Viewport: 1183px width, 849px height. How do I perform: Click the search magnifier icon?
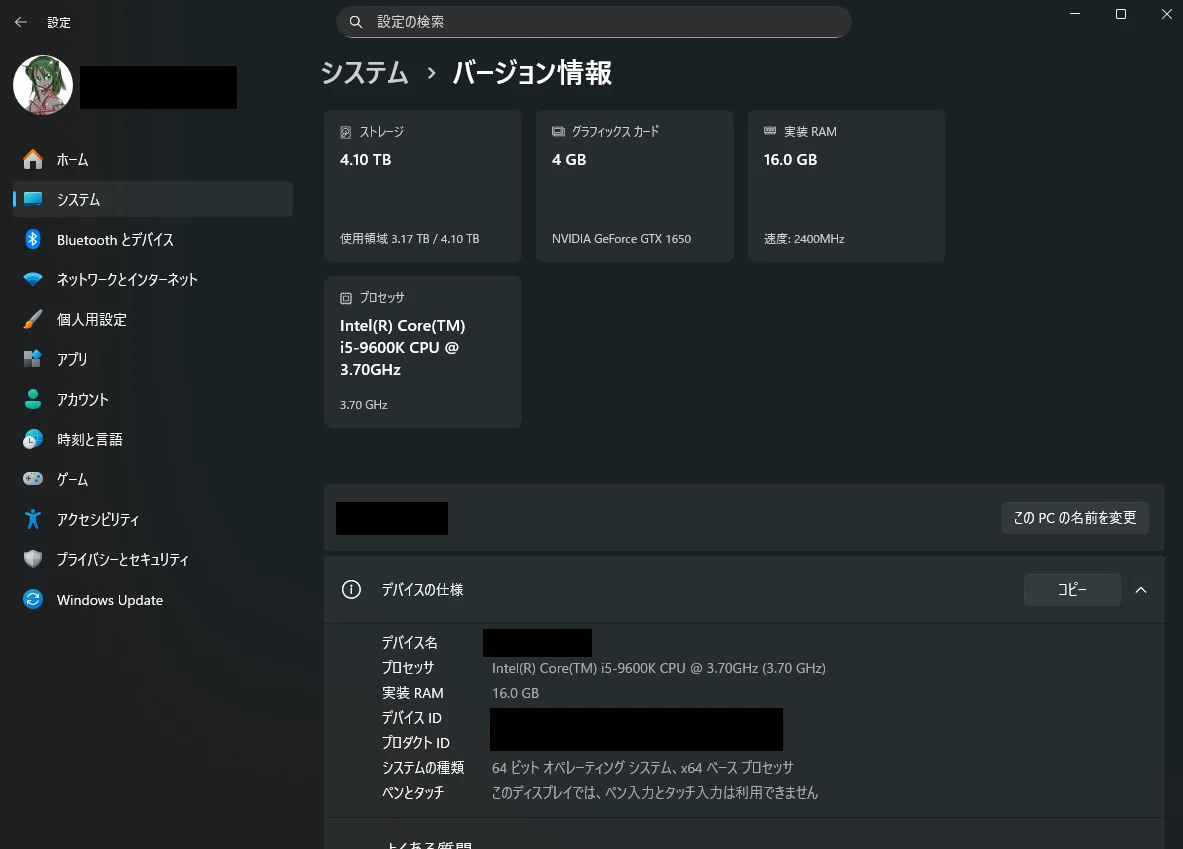click(355, 22)
